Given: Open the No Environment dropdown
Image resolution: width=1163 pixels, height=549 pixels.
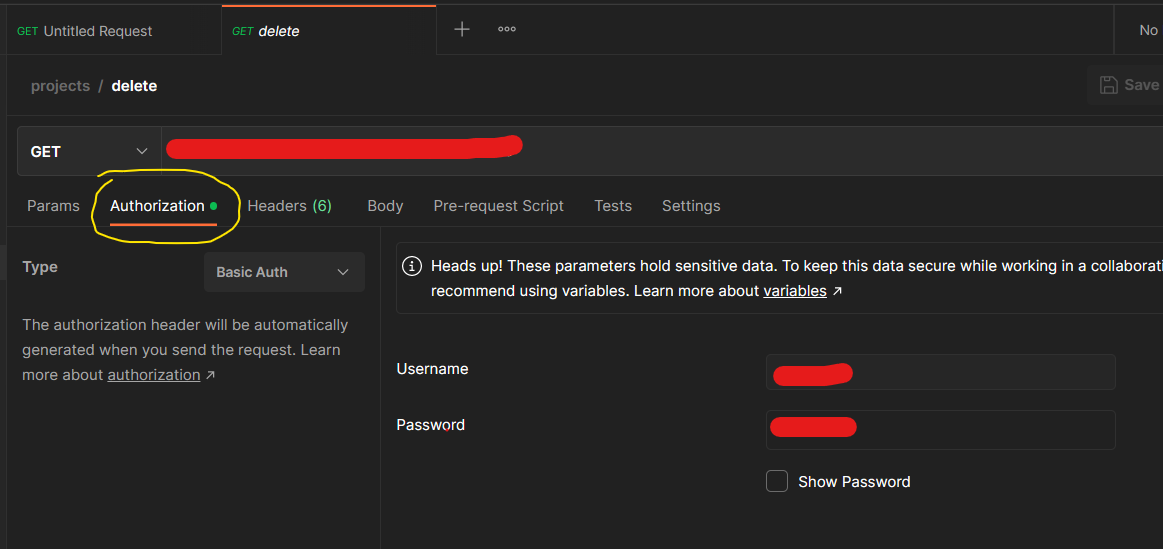Looking at the screenshot, I should pyautogui.click(x=1147, y=30).
